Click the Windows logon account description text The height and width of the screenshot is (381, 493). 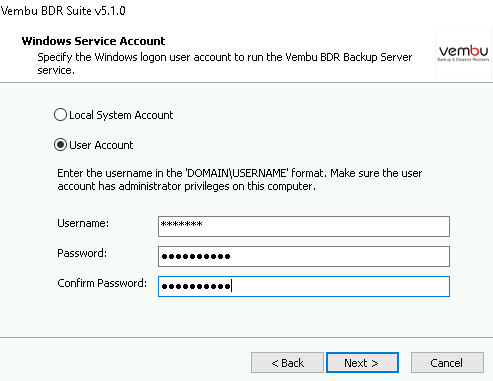click(x=225, y=64)
